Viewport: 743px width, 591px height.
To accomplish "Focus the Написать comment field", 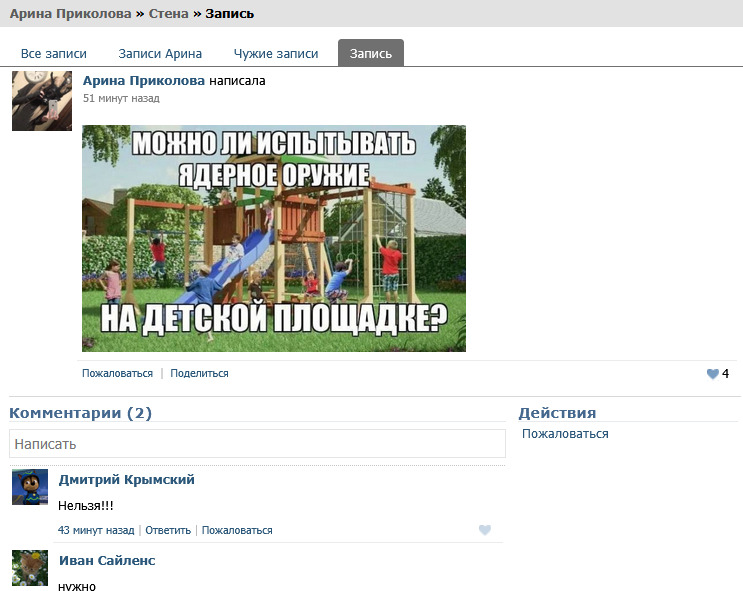I will (257, 444).
